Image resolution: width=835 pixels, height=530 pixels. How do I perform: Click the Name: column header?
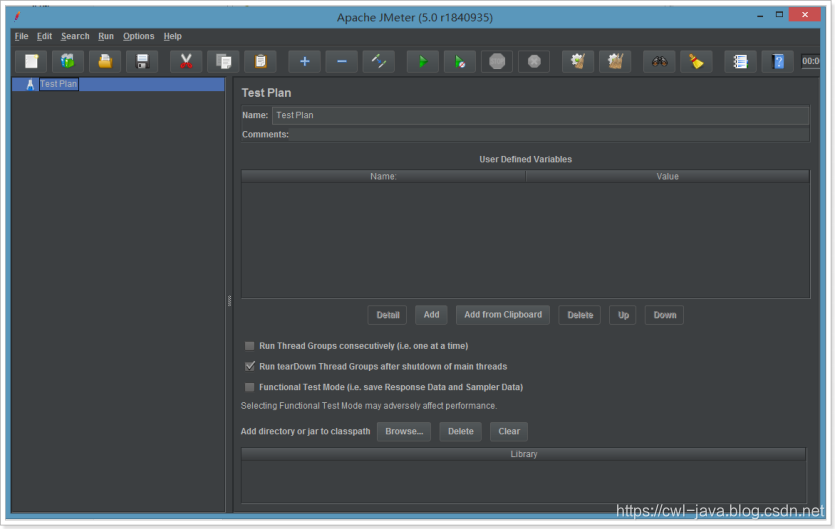click(383, 176)
